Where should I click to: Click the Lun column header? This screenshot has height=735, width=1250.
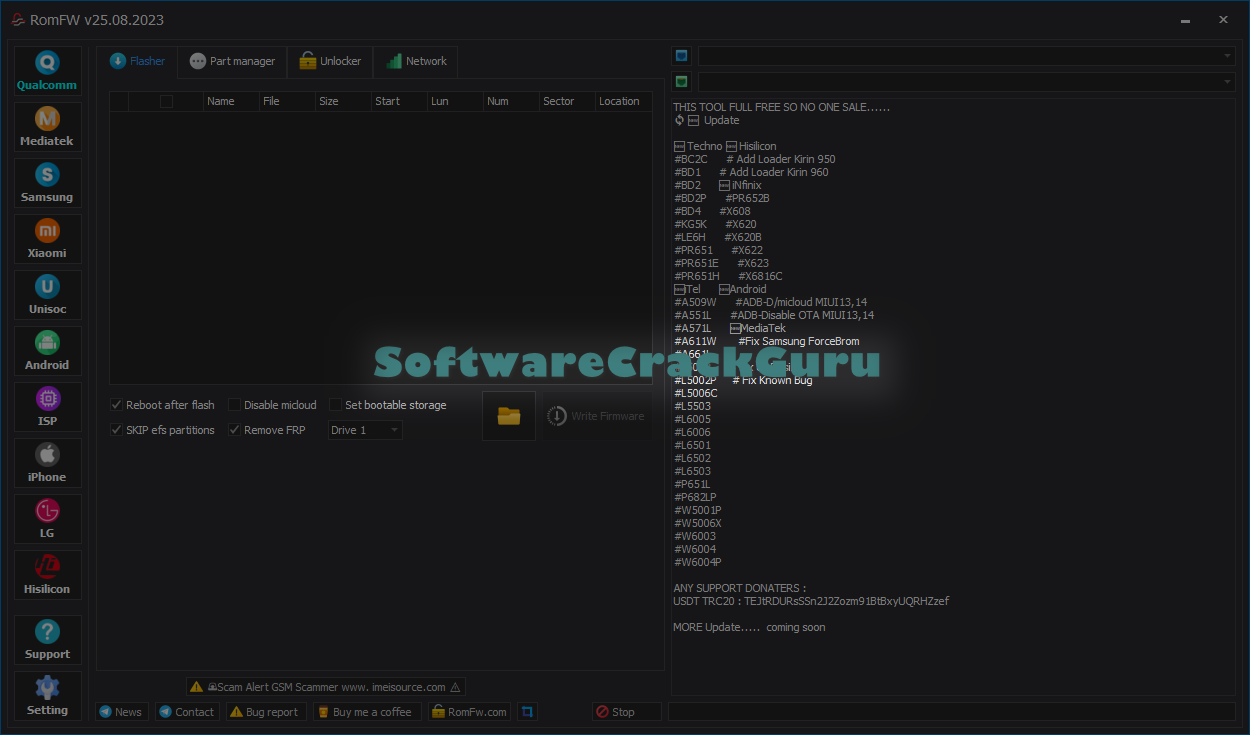pyautogui.click(x=454, y=101)
